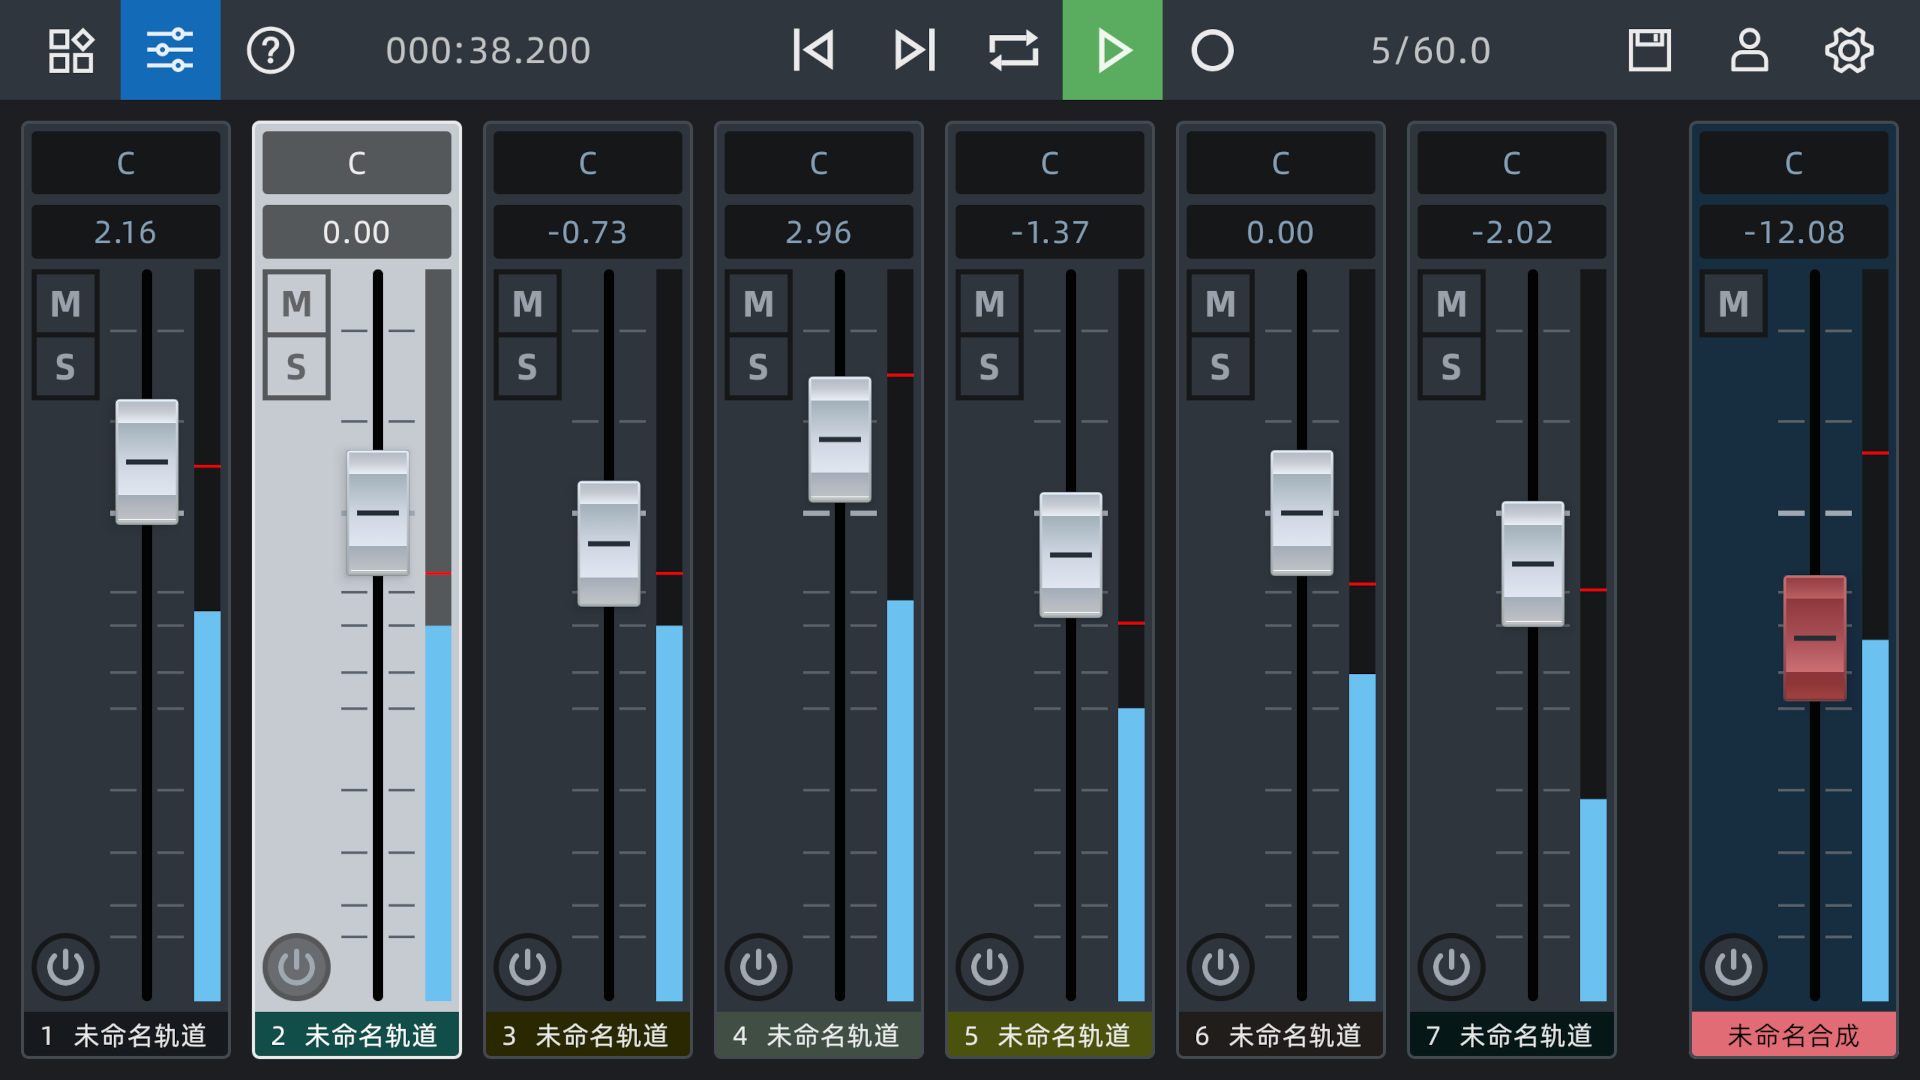Viewport: 1920px width, 1080px height.
Task: Click the 000:38.200 time display
Action: coord(489,50)
